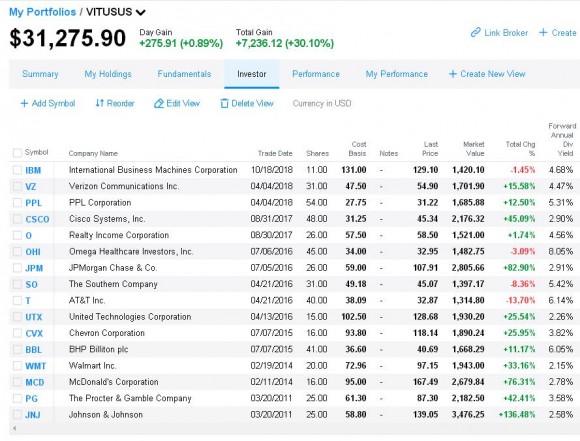Screen dimensions: 580x441
Task: Click the plus icon for Create New View
Action: (453, 74)
